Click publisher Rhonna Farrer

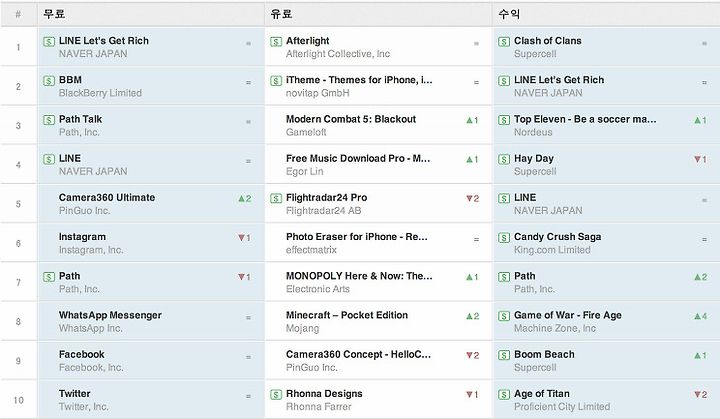pos(319,407)
